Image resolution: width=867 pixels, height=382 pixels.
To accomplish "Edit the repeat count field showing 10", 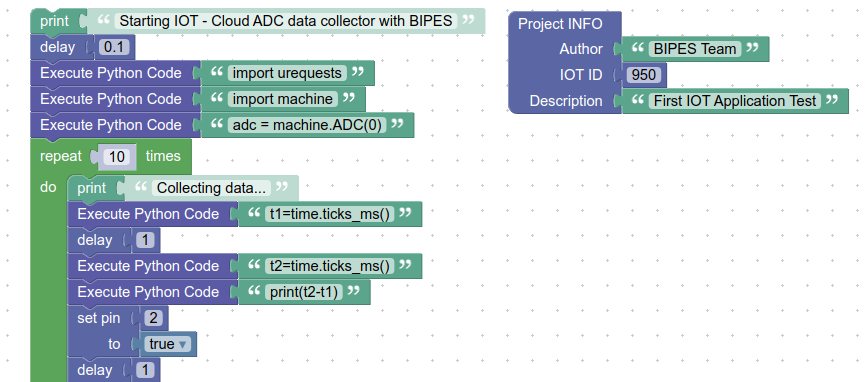I will pos(117,157).
